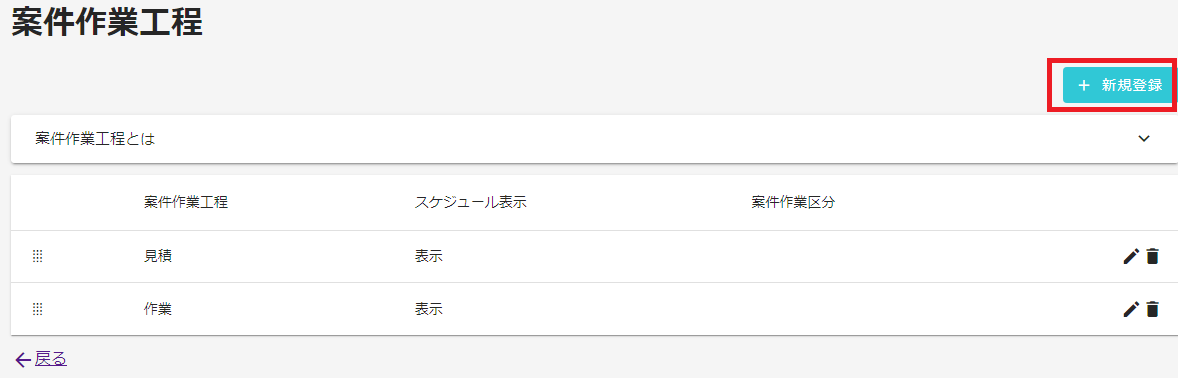
Task: Select the drag handle of 作業 row
Action: pos(38,309)
